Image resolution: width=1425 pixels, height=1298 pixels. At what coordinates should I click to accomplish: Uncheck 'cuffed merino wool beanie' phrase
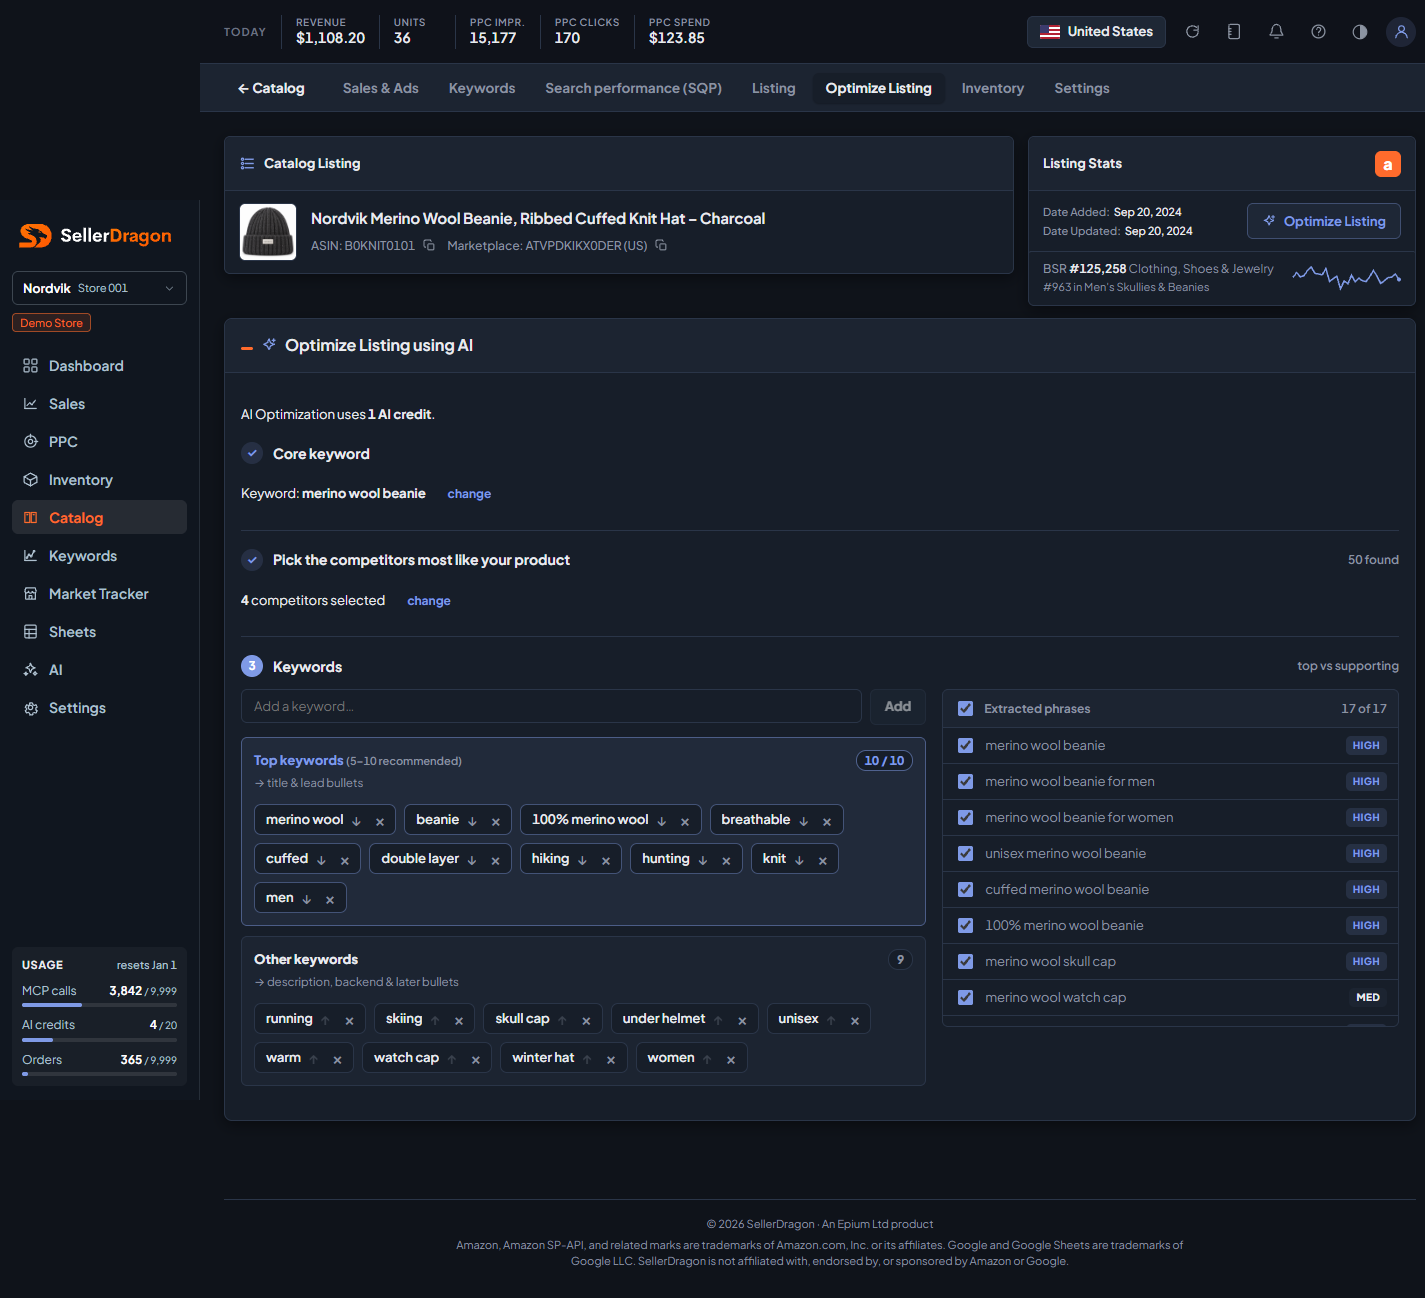click(966, 889)
